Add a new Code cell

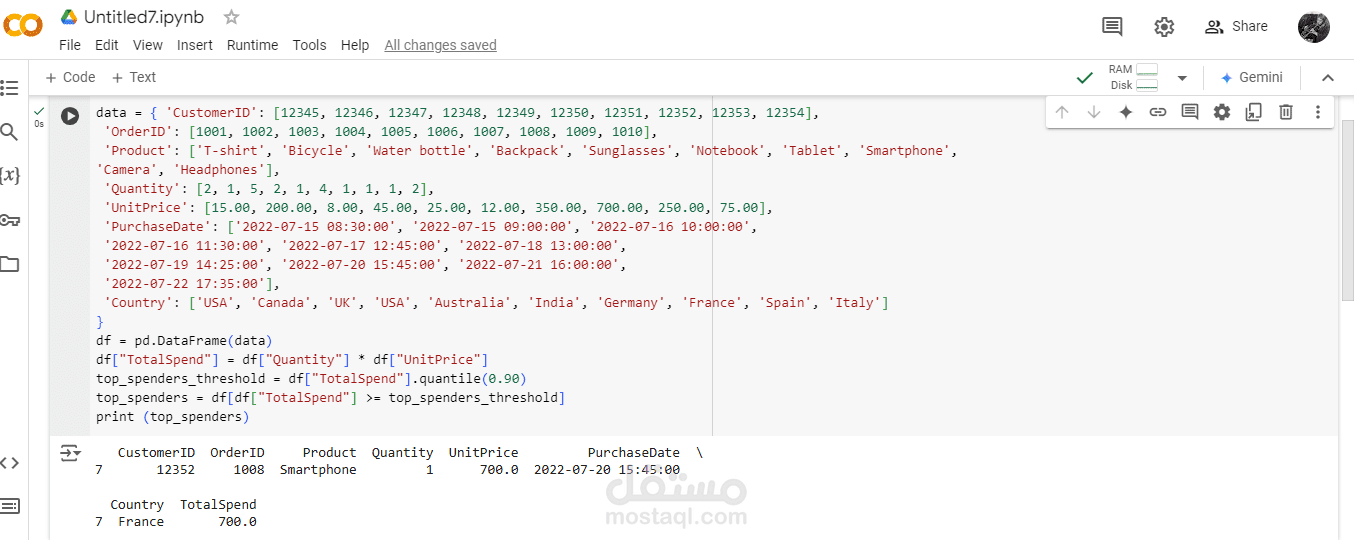(x=70, y=77)
